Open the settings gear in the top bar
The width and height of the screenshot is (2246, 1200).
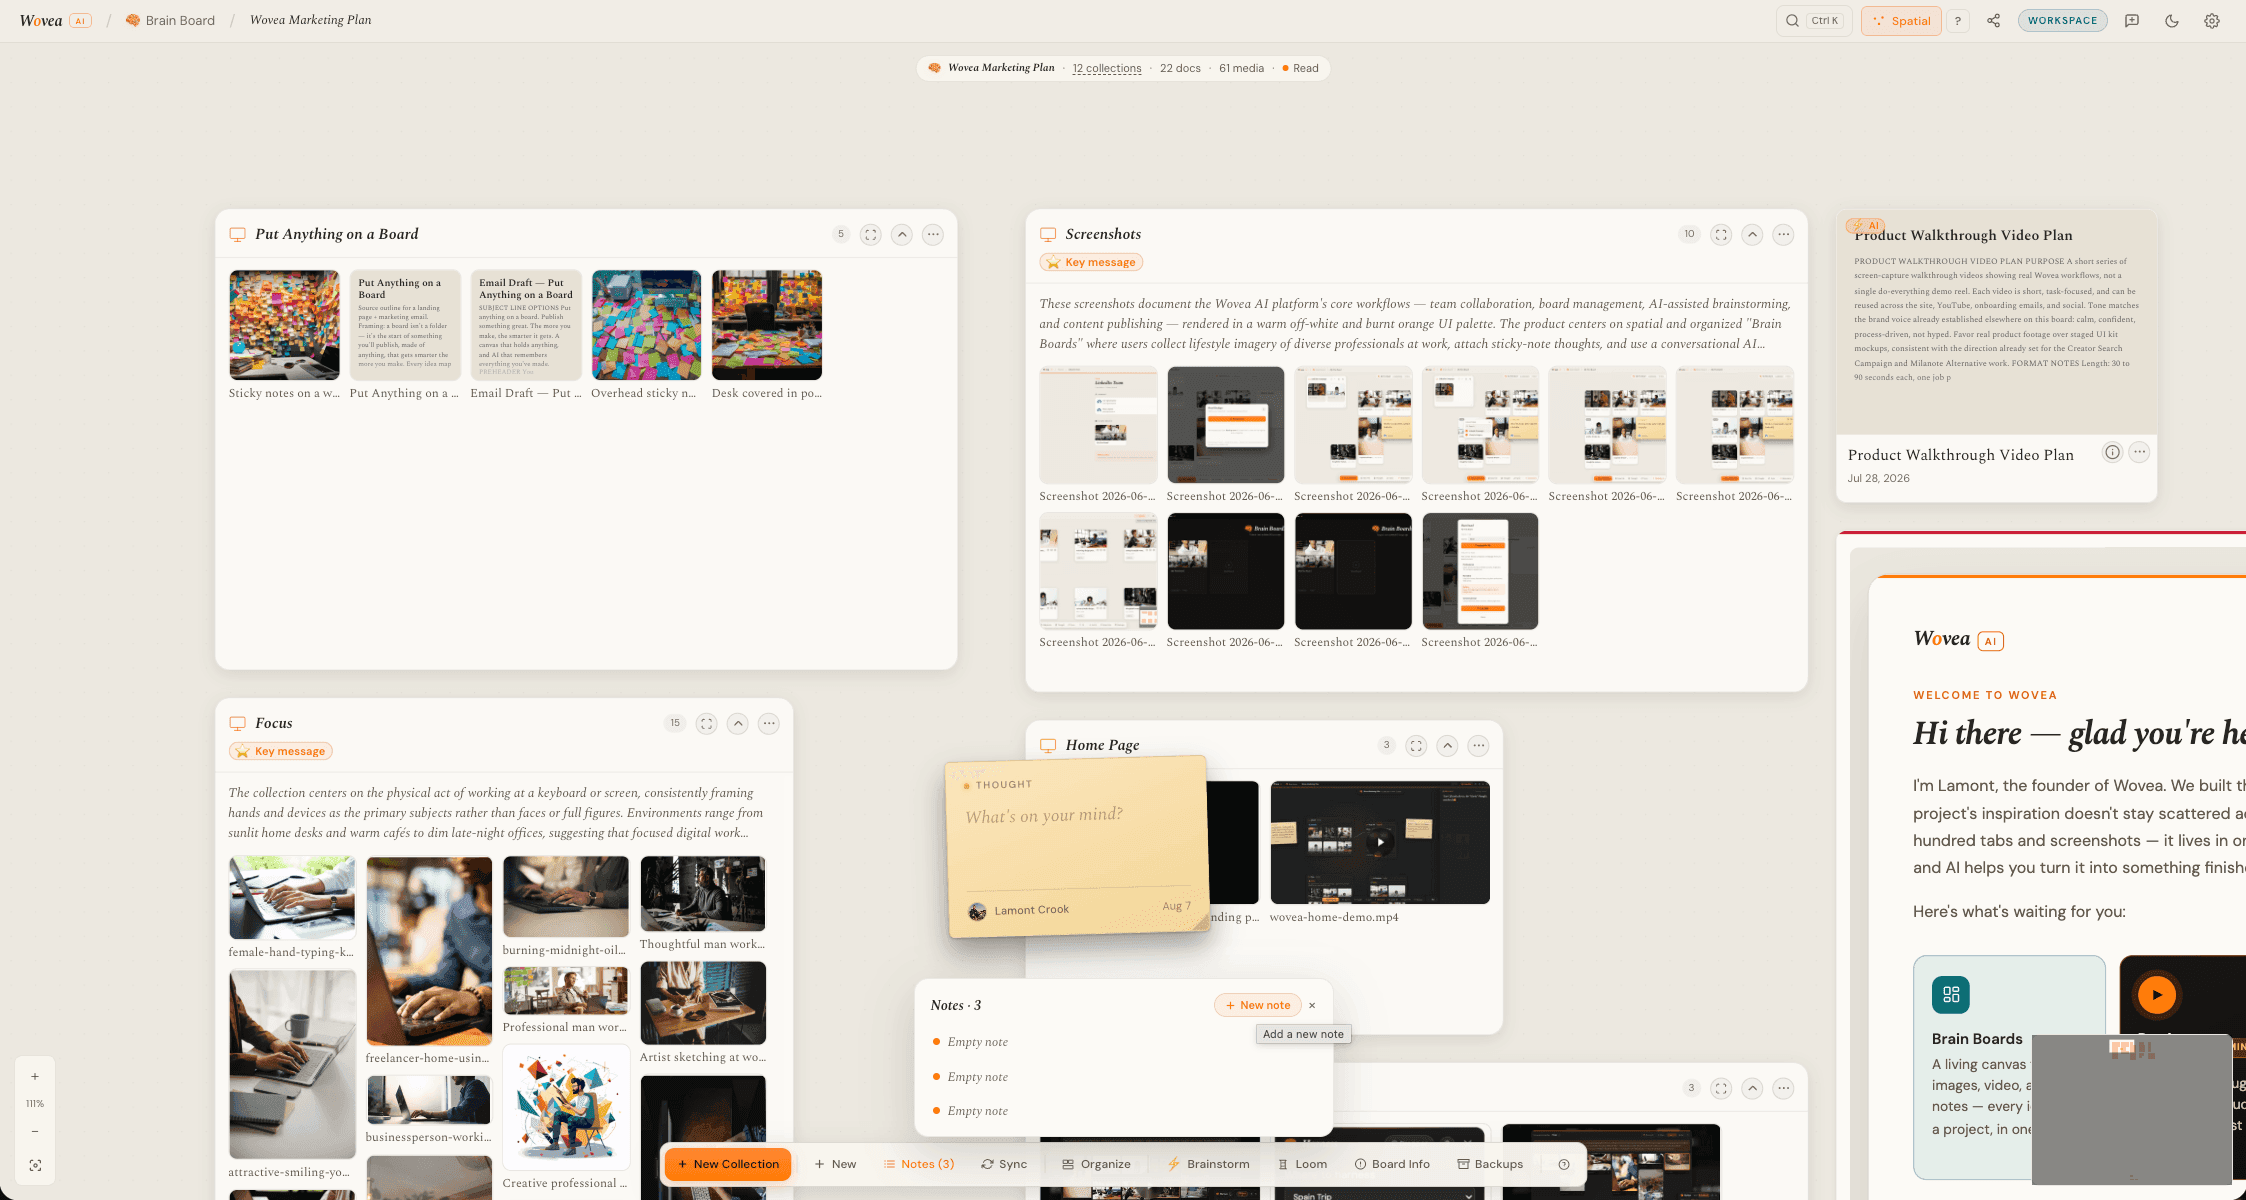(2212, 21)
